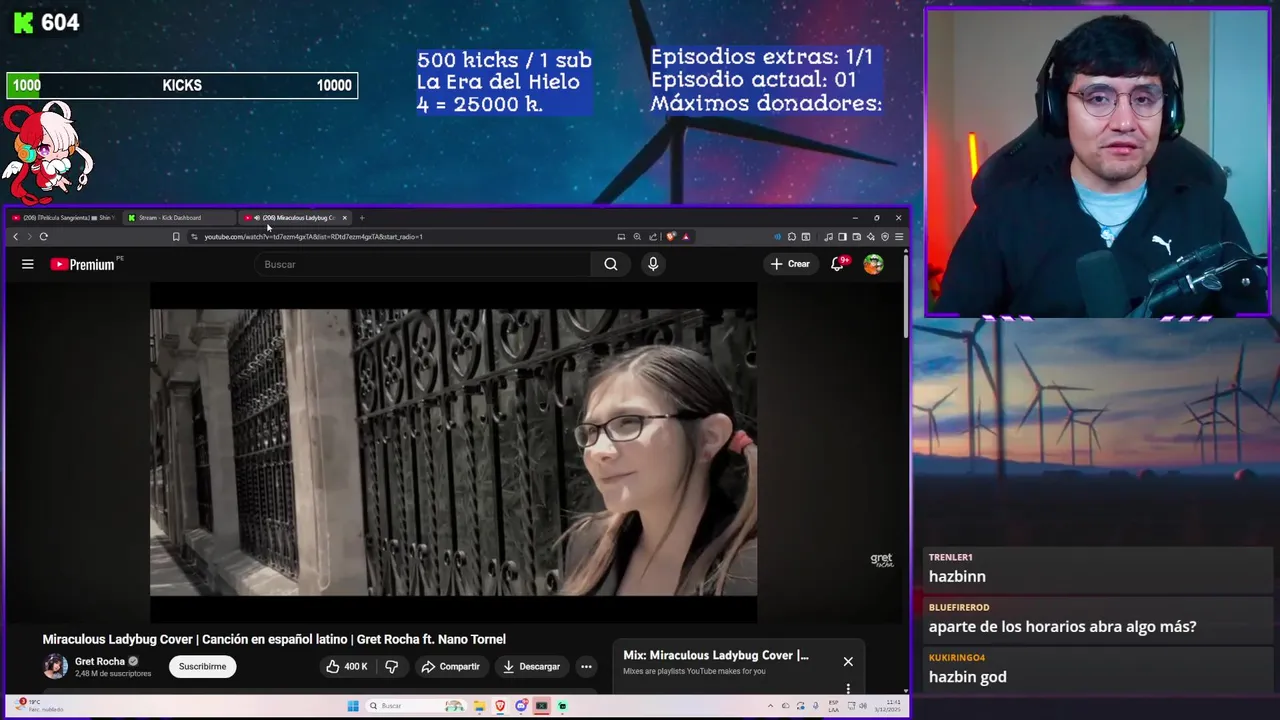Click the YouTube Buscar search field
This screenshot has height=720, width=1280.
tap(422, 264)
